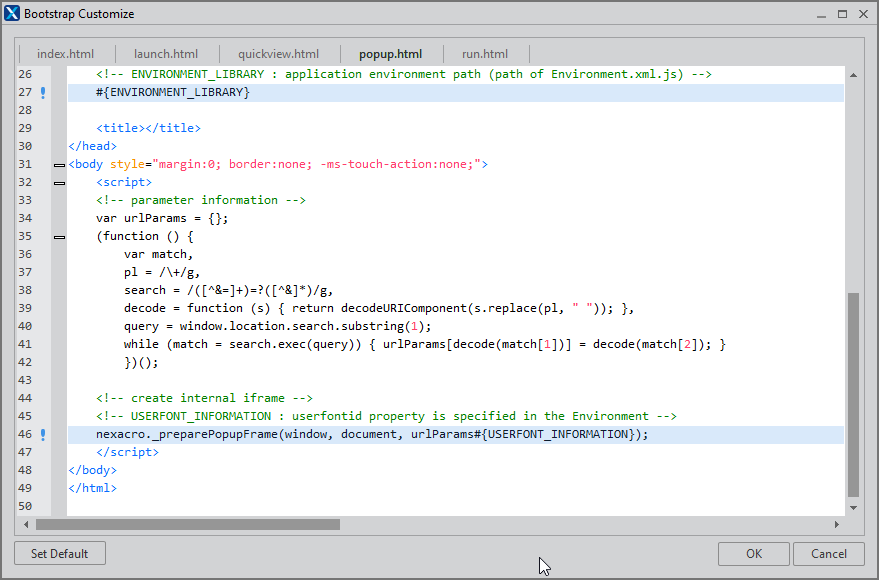The width and height of the screenshot is (879, 580).
Task: Switch to the index.html tab
Action: [x=66, y=54]
